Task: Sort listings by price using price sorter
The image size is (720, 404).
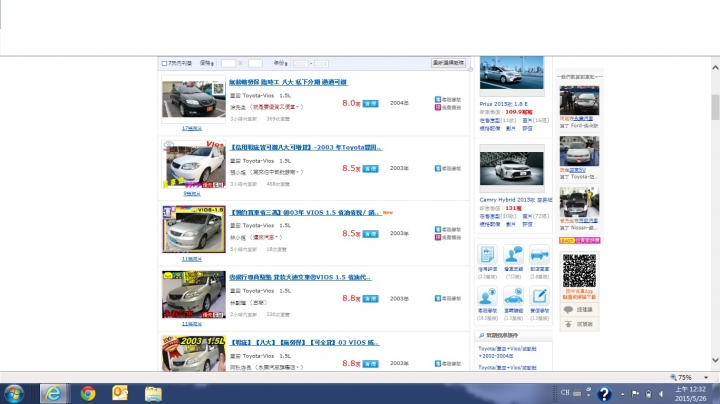Action: 207,63
